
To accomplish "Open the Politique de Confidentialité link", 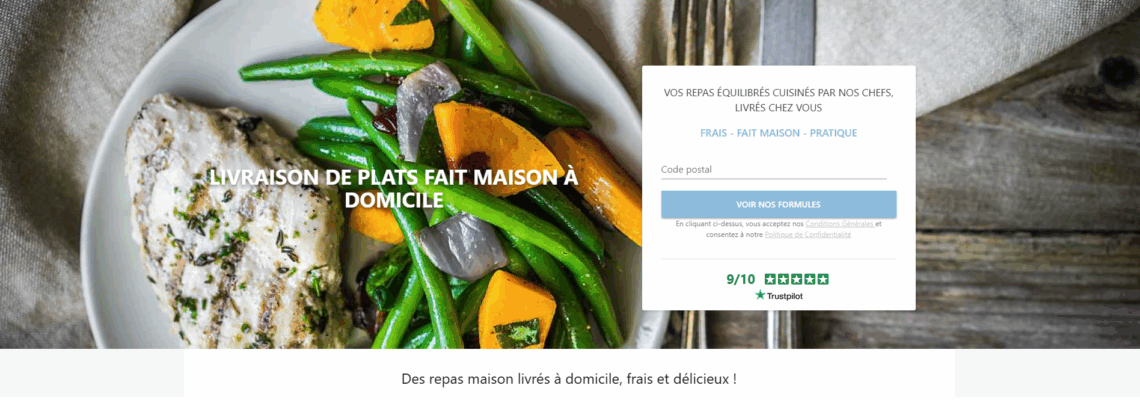I will (x=808, y=235).
